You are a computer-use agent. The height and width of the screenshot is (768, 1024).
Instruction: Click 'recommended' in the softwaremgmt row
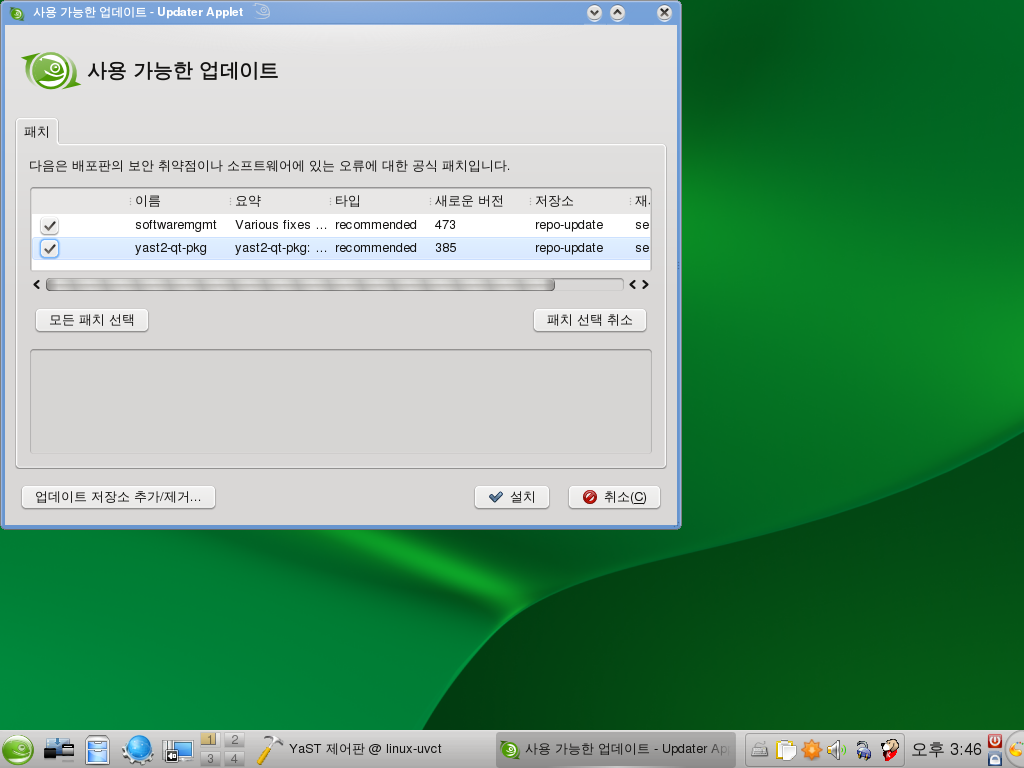point(376,225)
